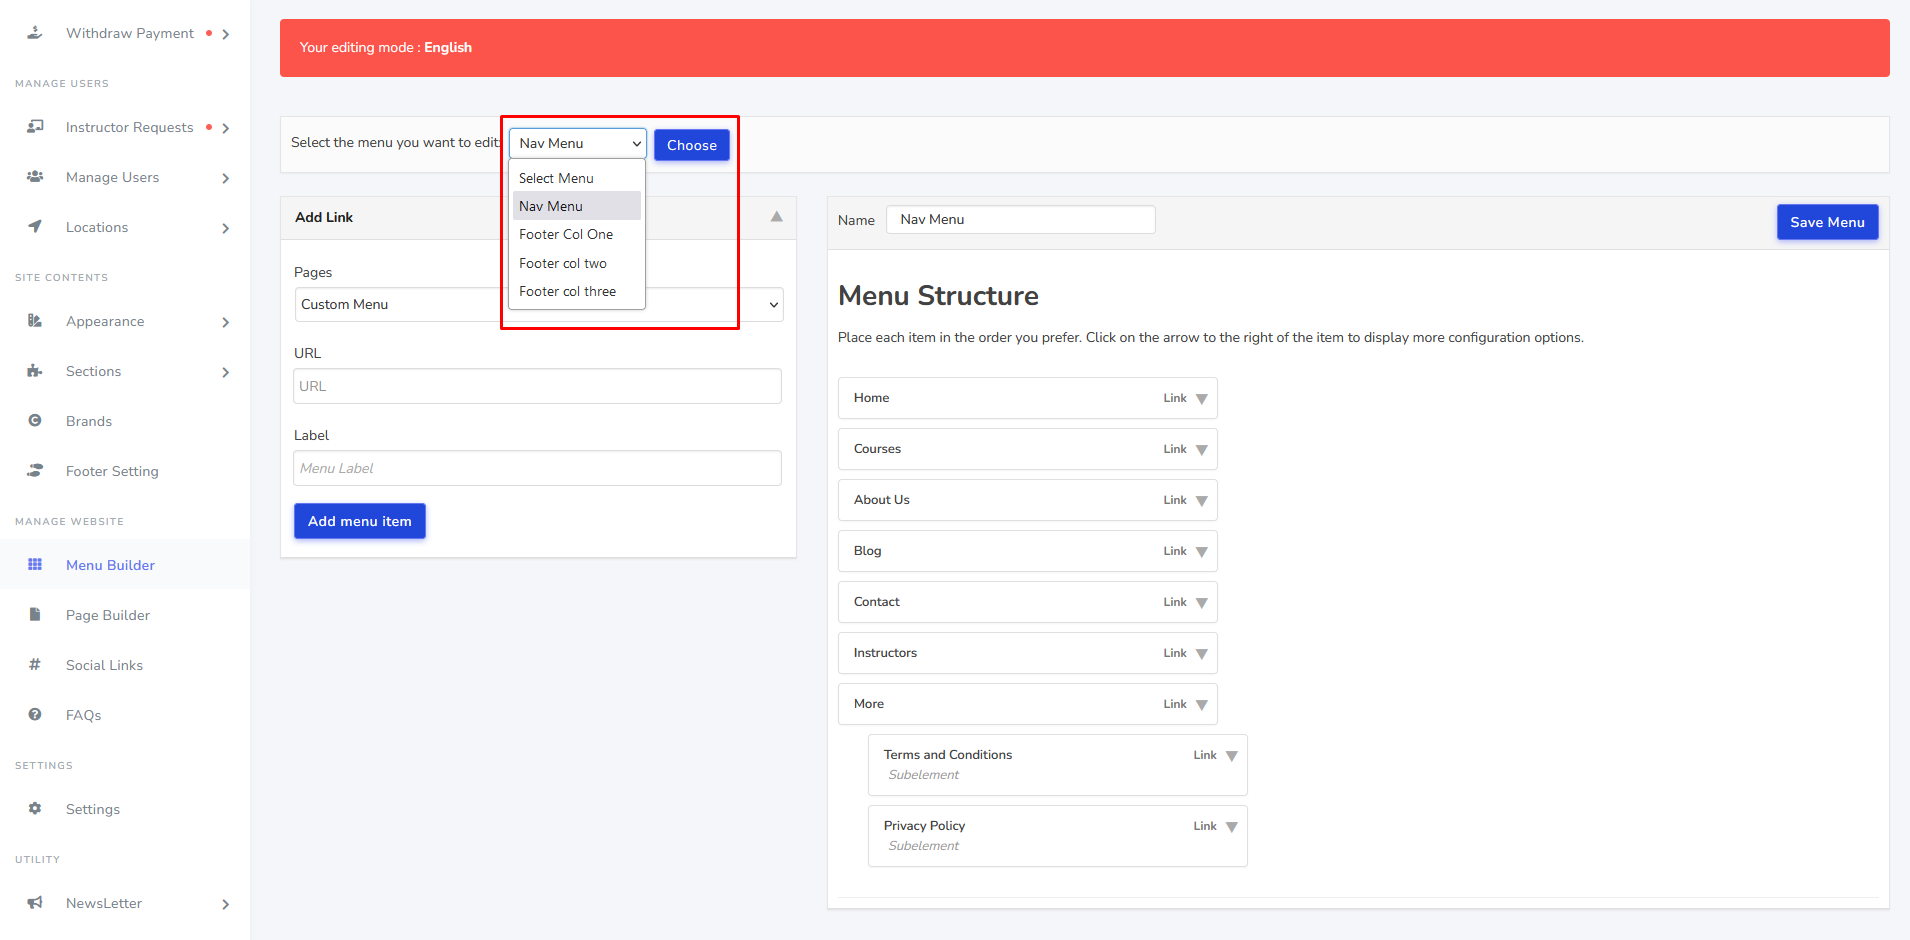
Task: Expand the More menu item arrow
Action: [1202, 705]
